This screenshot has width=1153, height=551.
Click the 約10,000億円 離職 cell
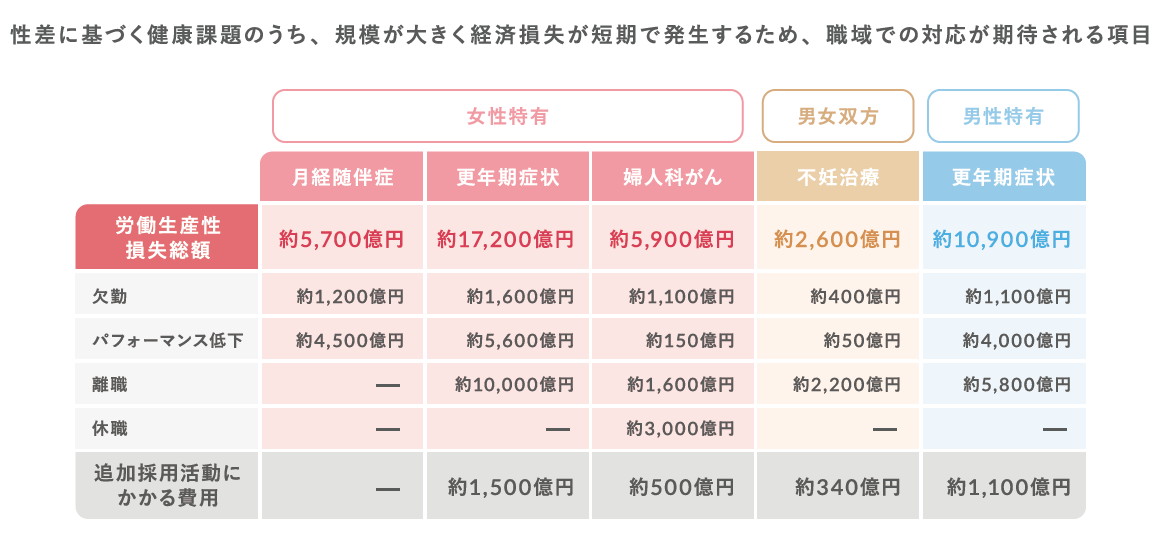(x=515, y=384)
